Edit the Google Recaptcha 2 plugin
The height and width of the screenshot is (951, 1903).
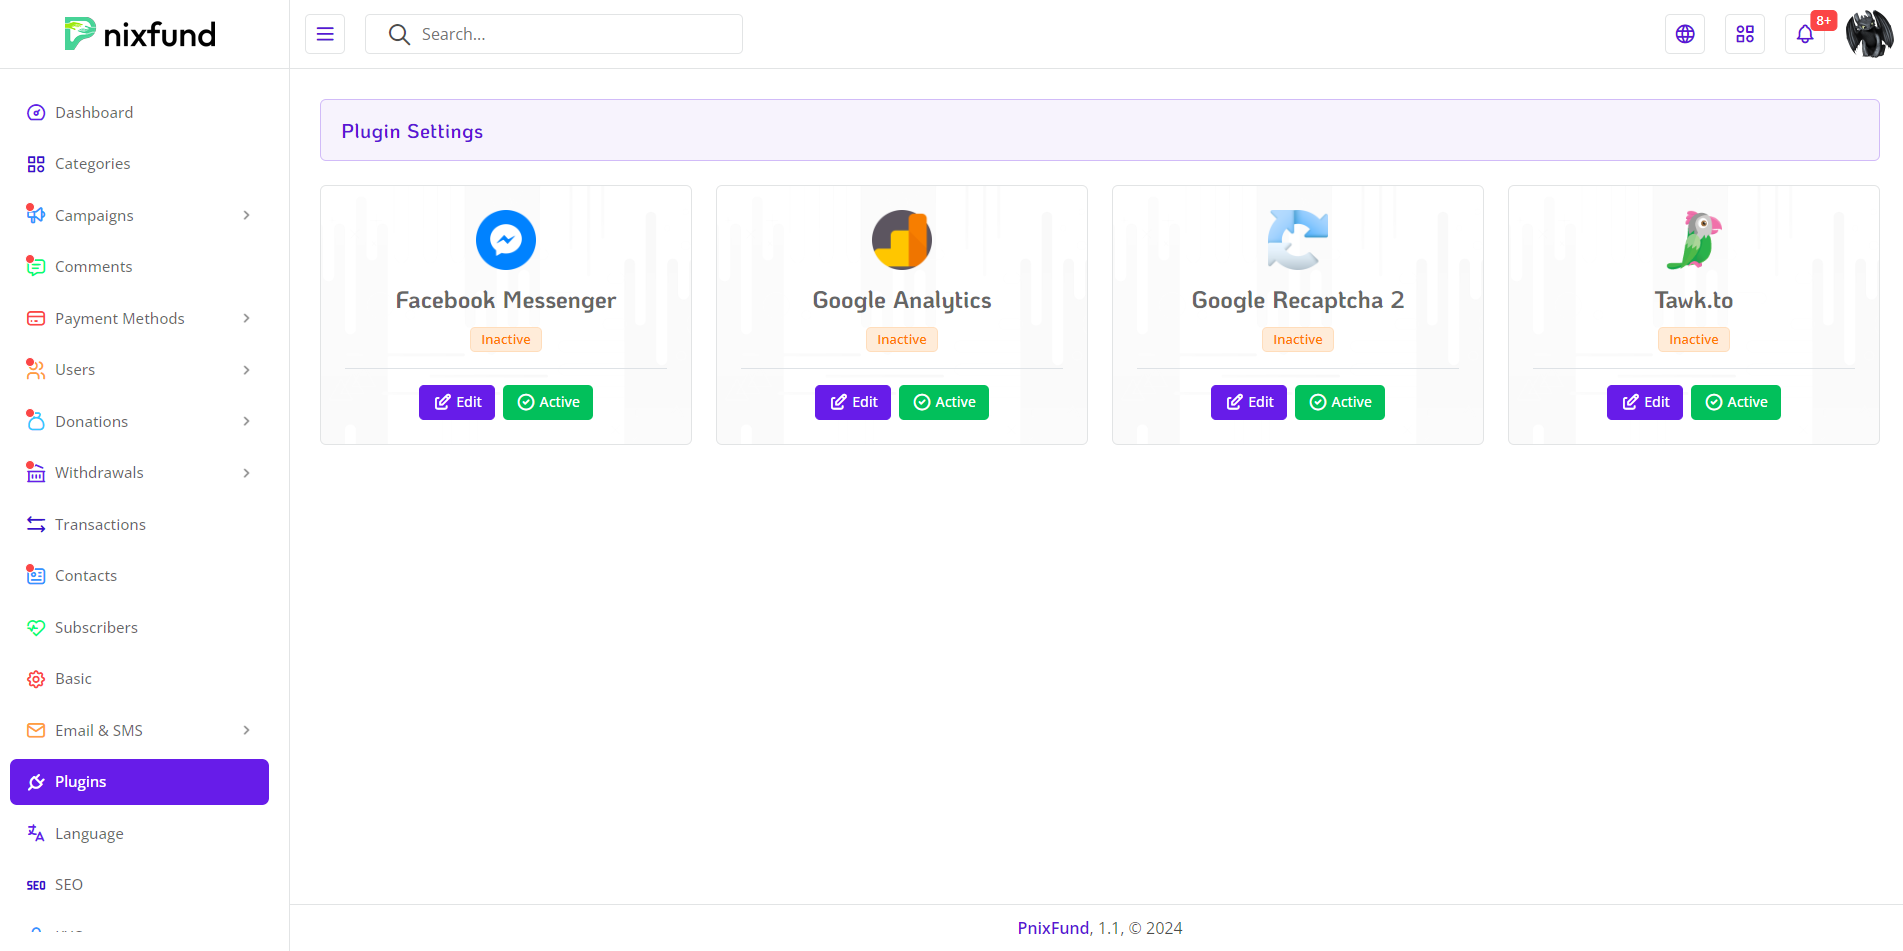click(1249, 402)
